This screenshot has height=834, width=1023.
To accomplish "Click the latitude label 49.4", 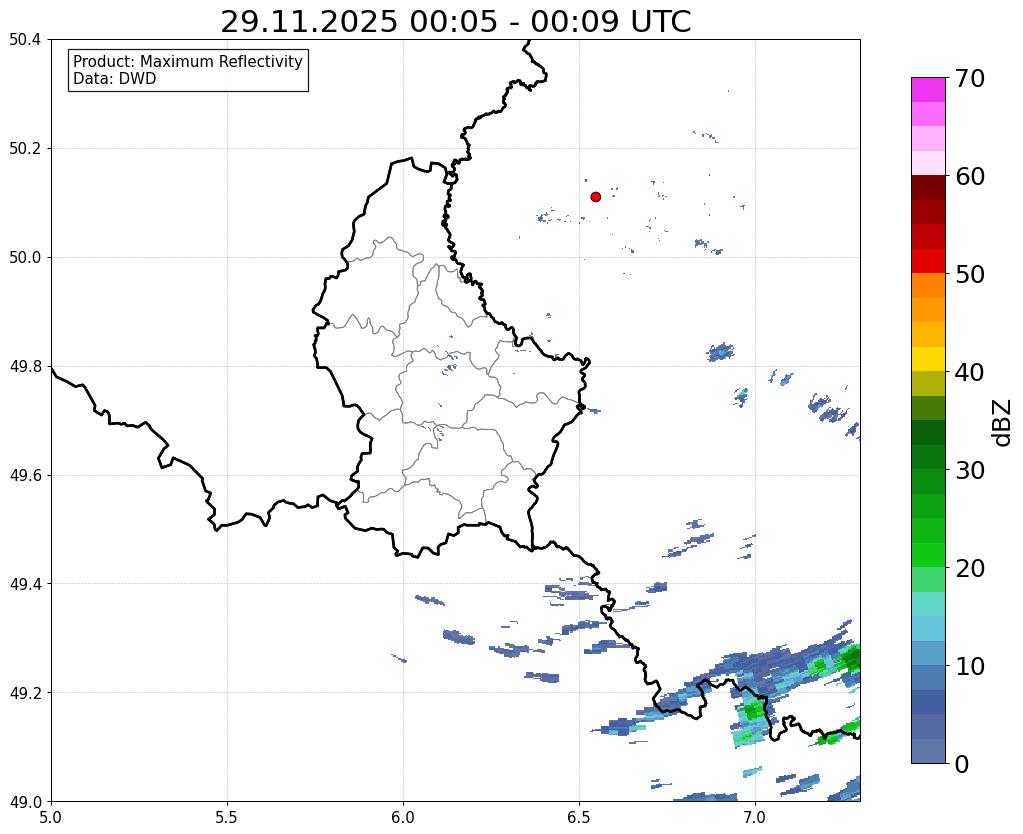I will (x=25, y=584).
